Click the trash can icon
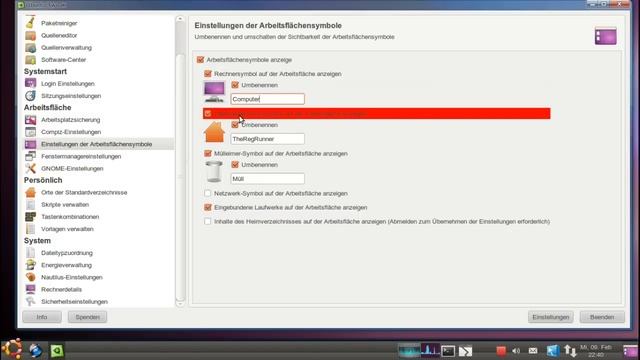 [x=214, y=171]
